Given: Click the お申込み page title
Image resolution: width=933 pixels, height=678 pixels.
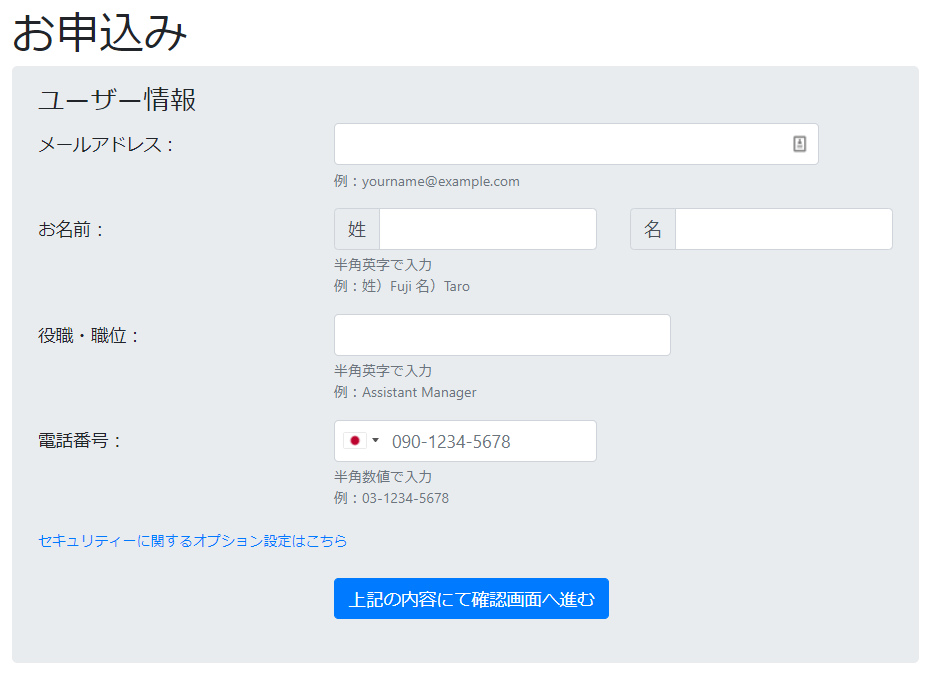Looking at the screenshot, I should click(x=100, y=32).
